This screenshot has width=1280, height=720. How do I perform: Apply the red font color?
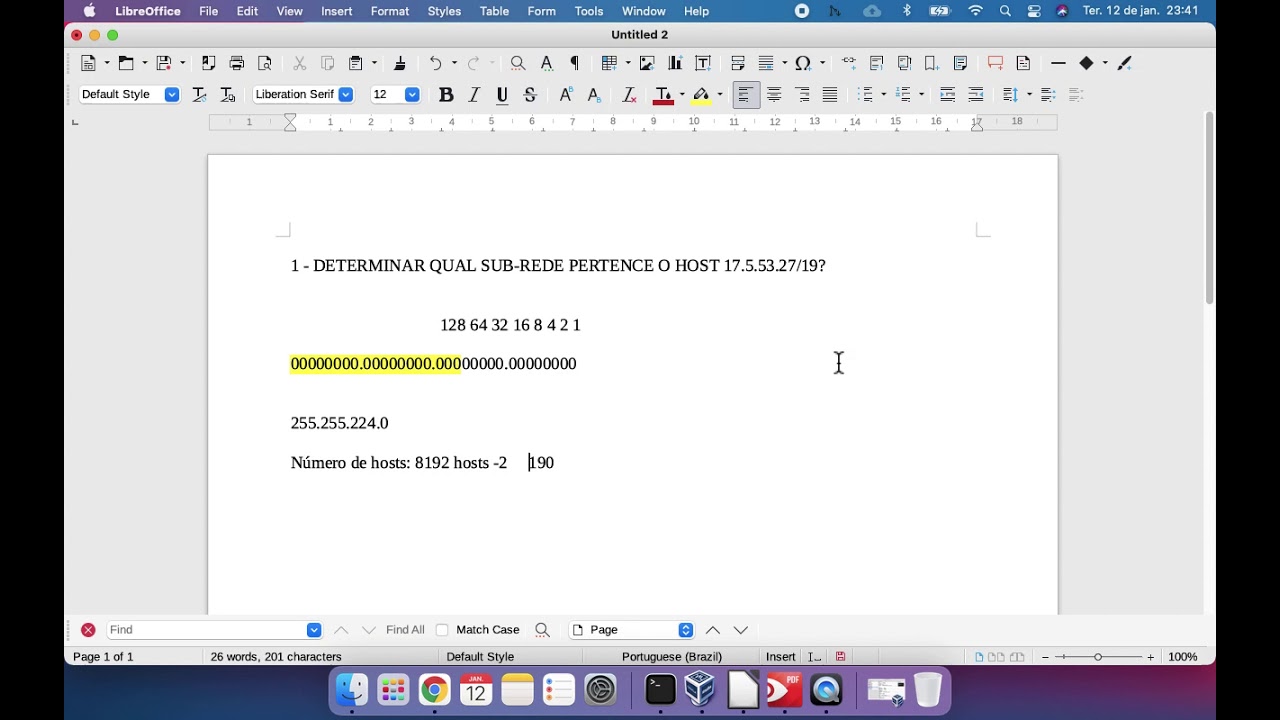click(x=663, y=95)
